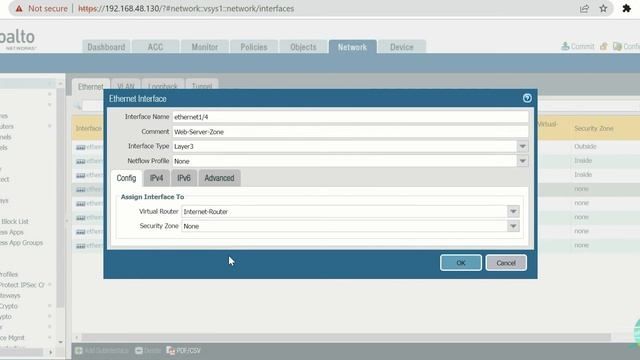Select Tunnel sub-tab behind dialog
The height and width of the screenshot is (360, 640).
pos(202,84)
